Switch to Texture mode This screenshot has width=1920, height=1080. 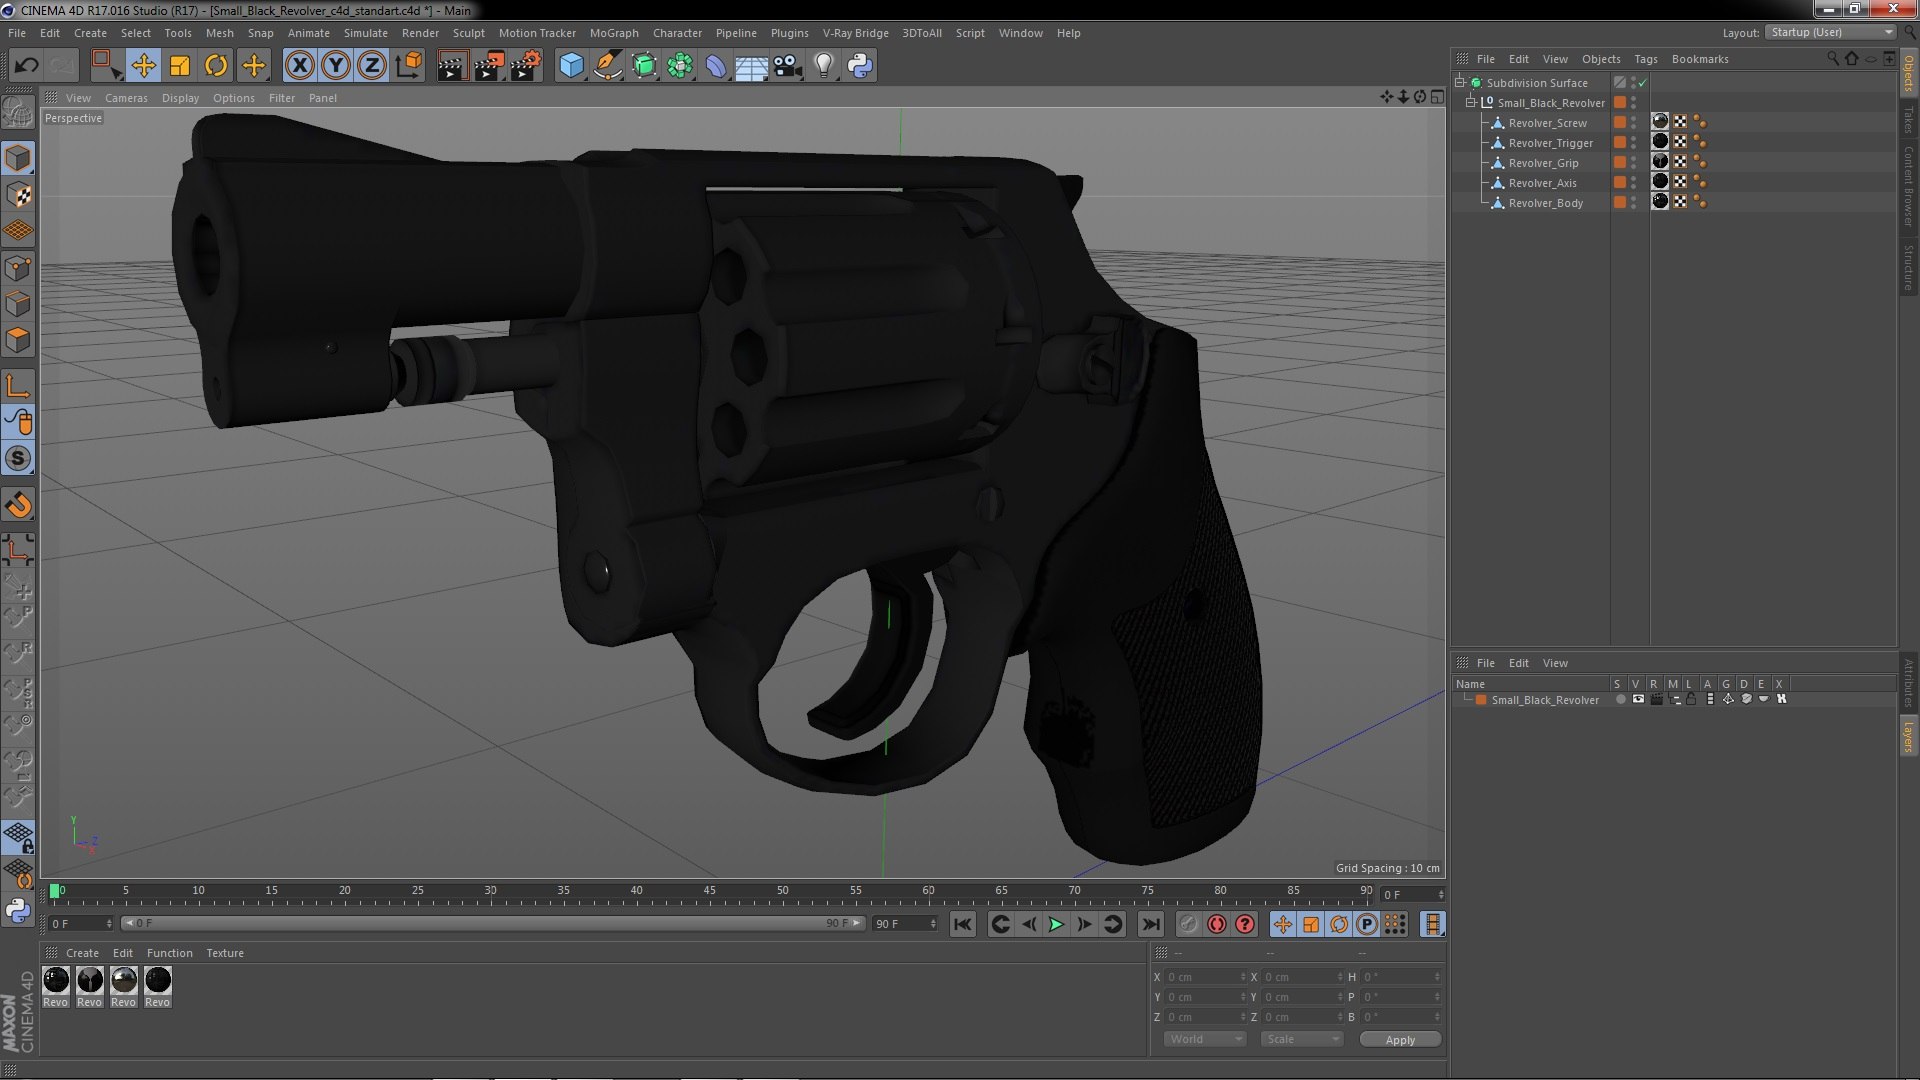(18, 194)
